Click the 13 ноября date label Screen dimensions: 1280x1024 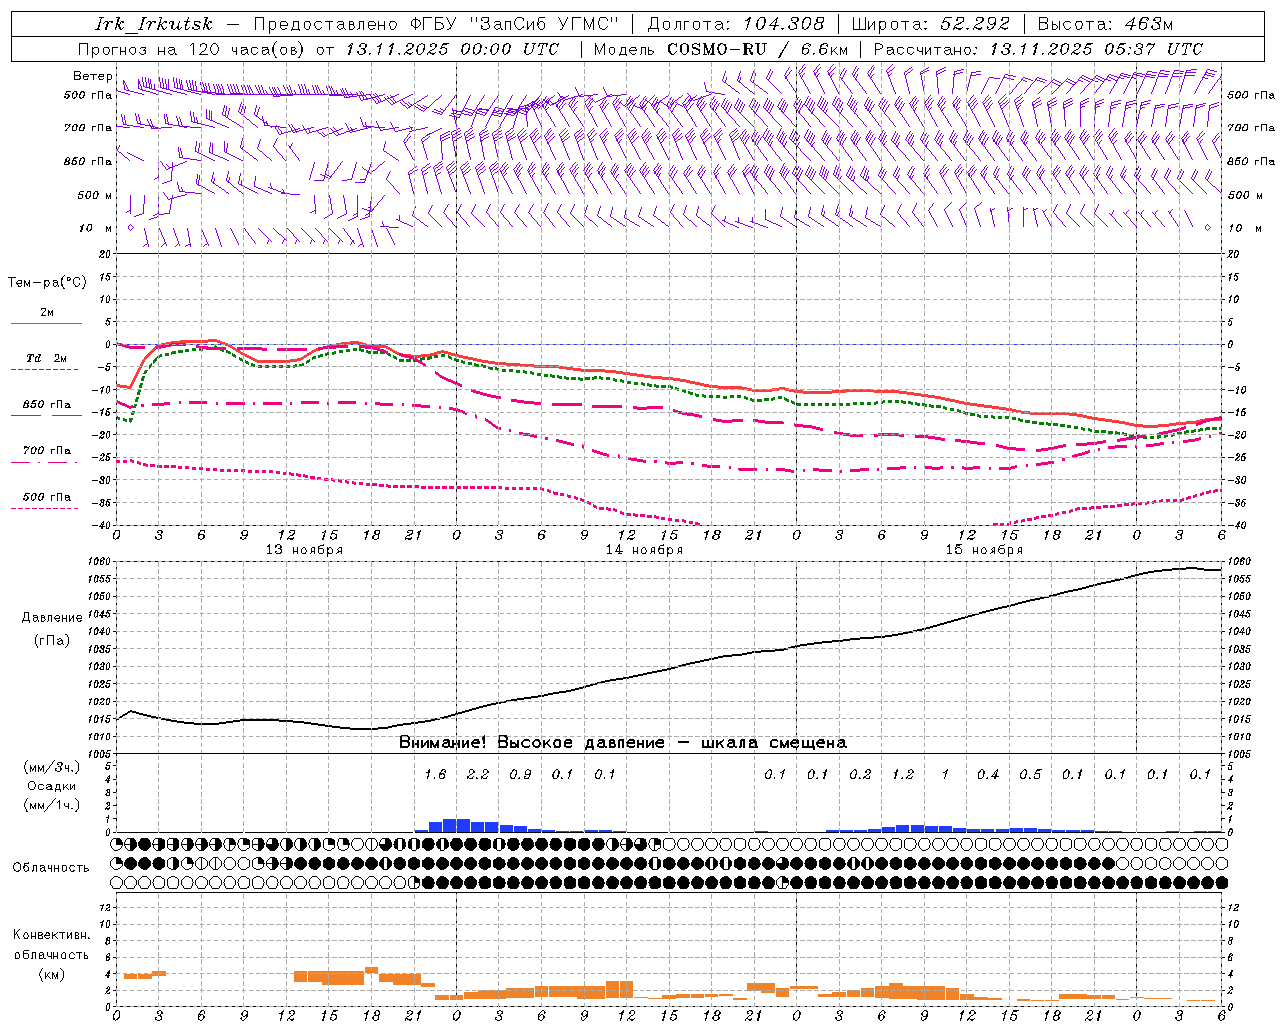(304, 549)
